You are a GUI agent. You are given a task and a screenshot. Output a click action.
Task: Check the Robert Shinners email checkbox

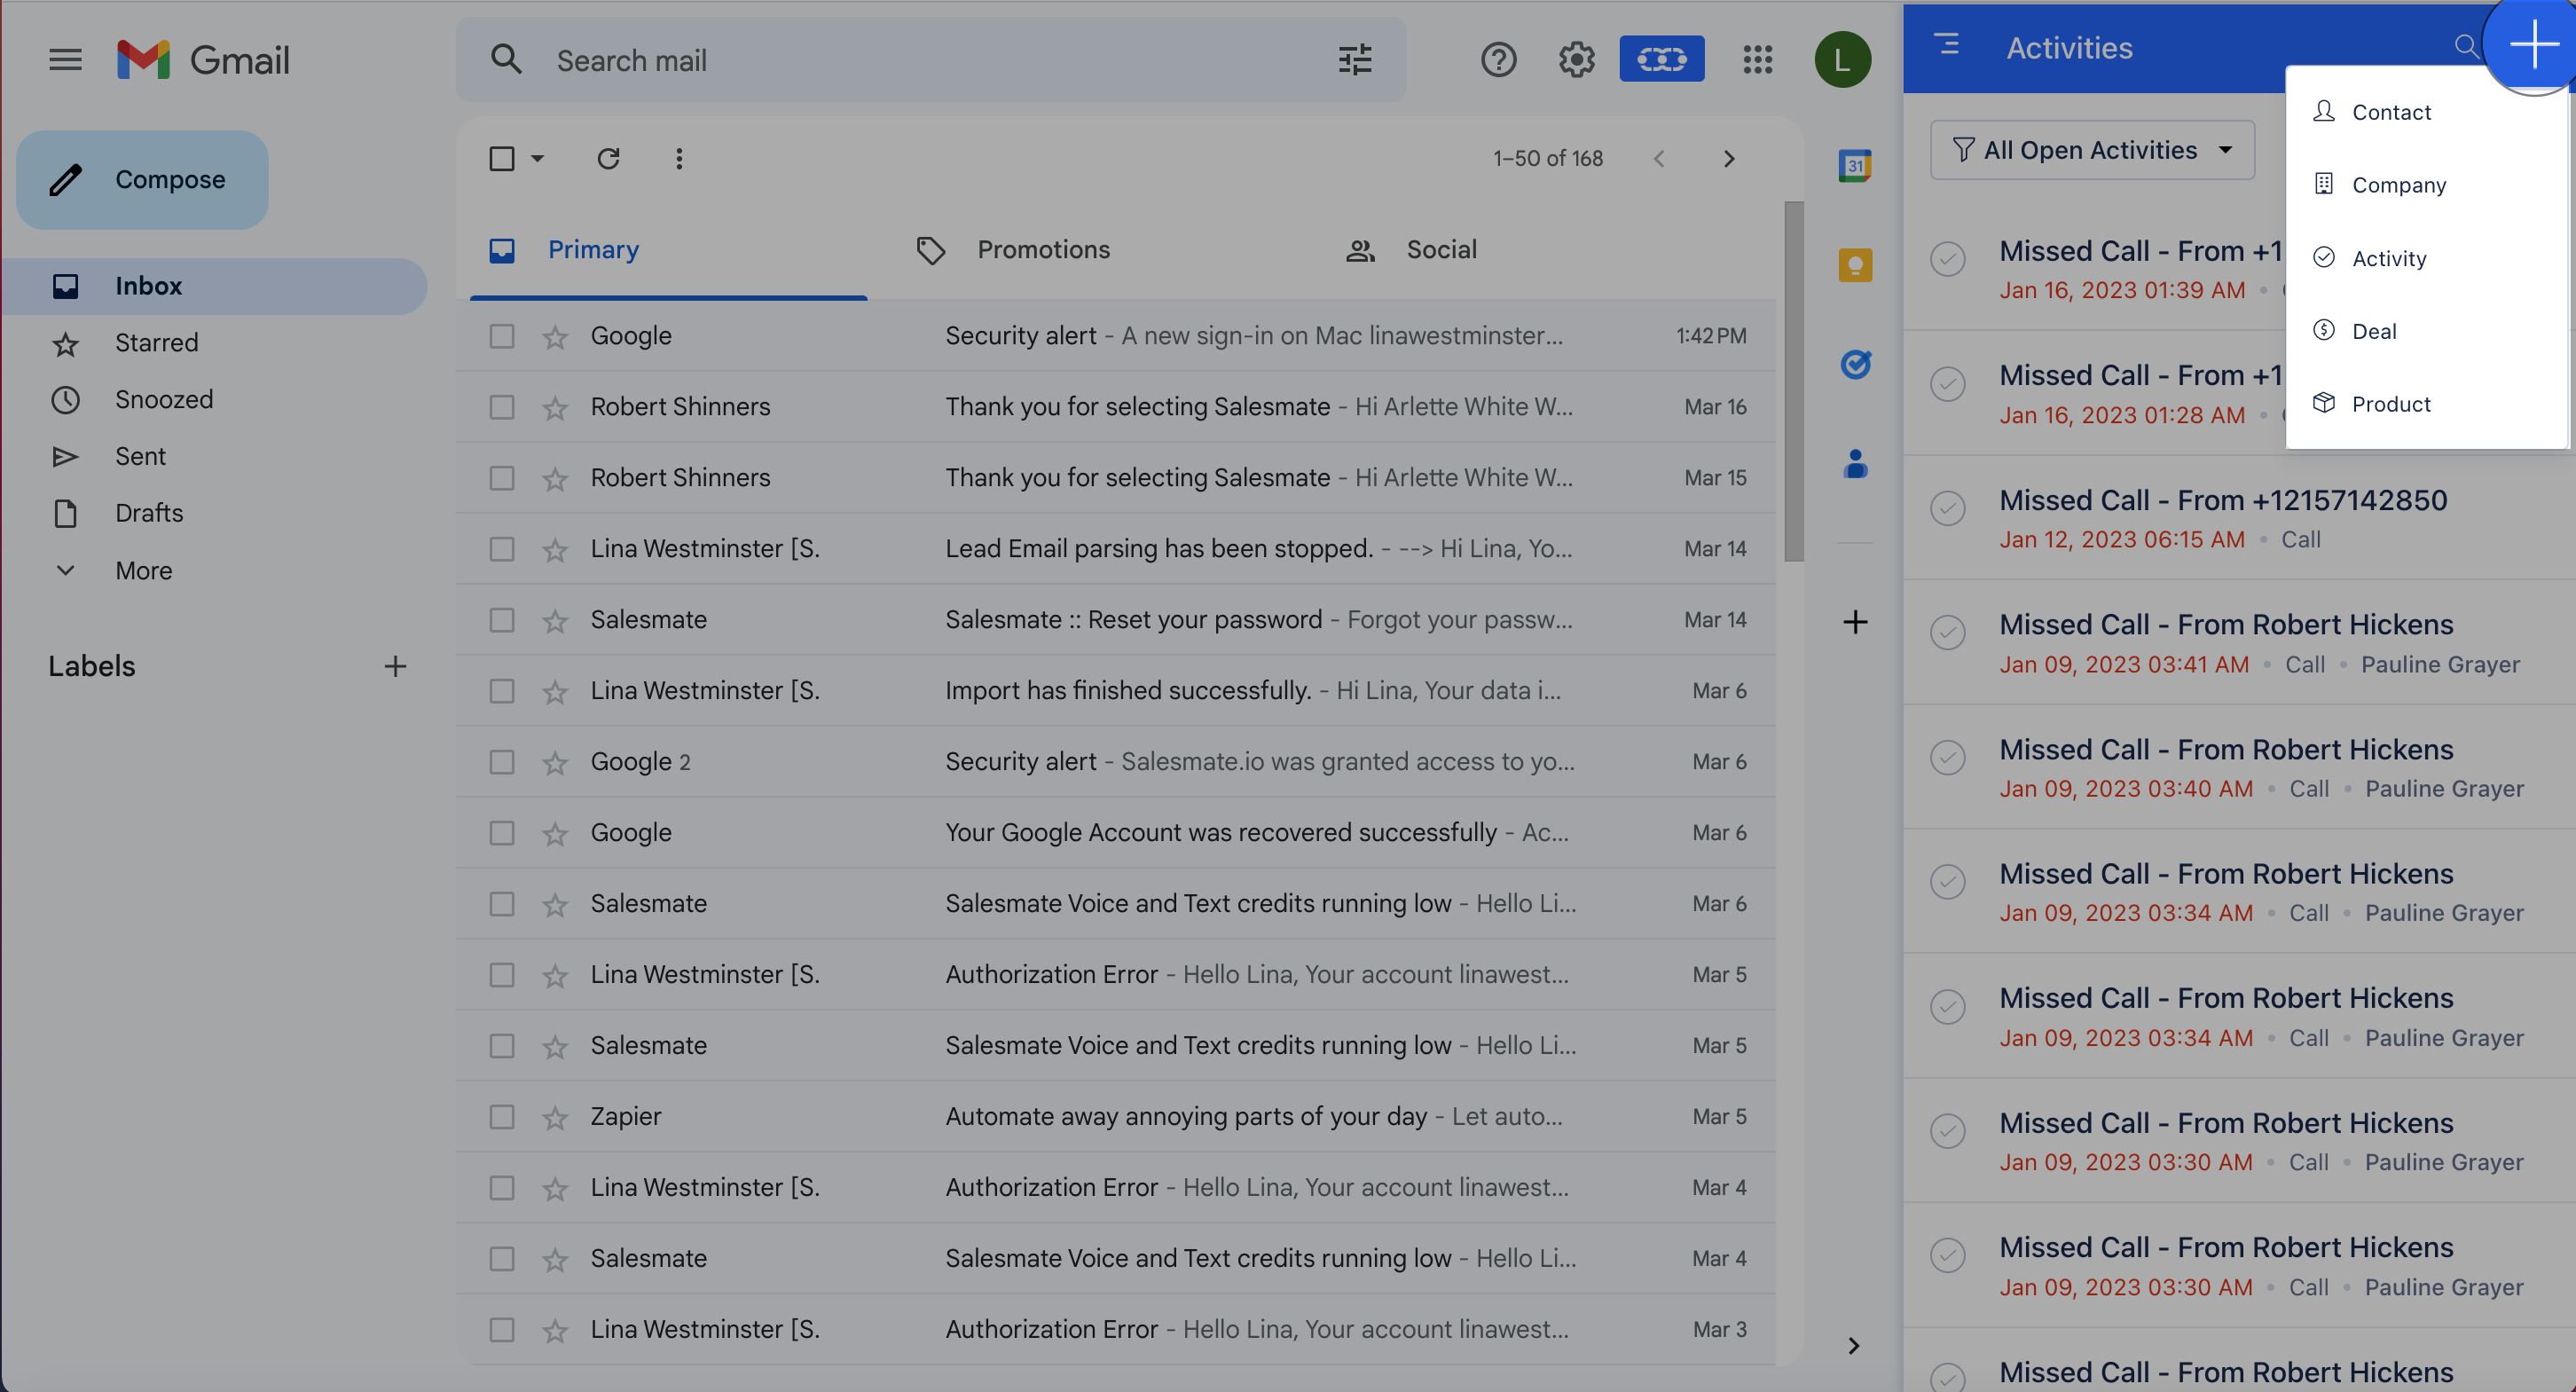pos(501,406)
